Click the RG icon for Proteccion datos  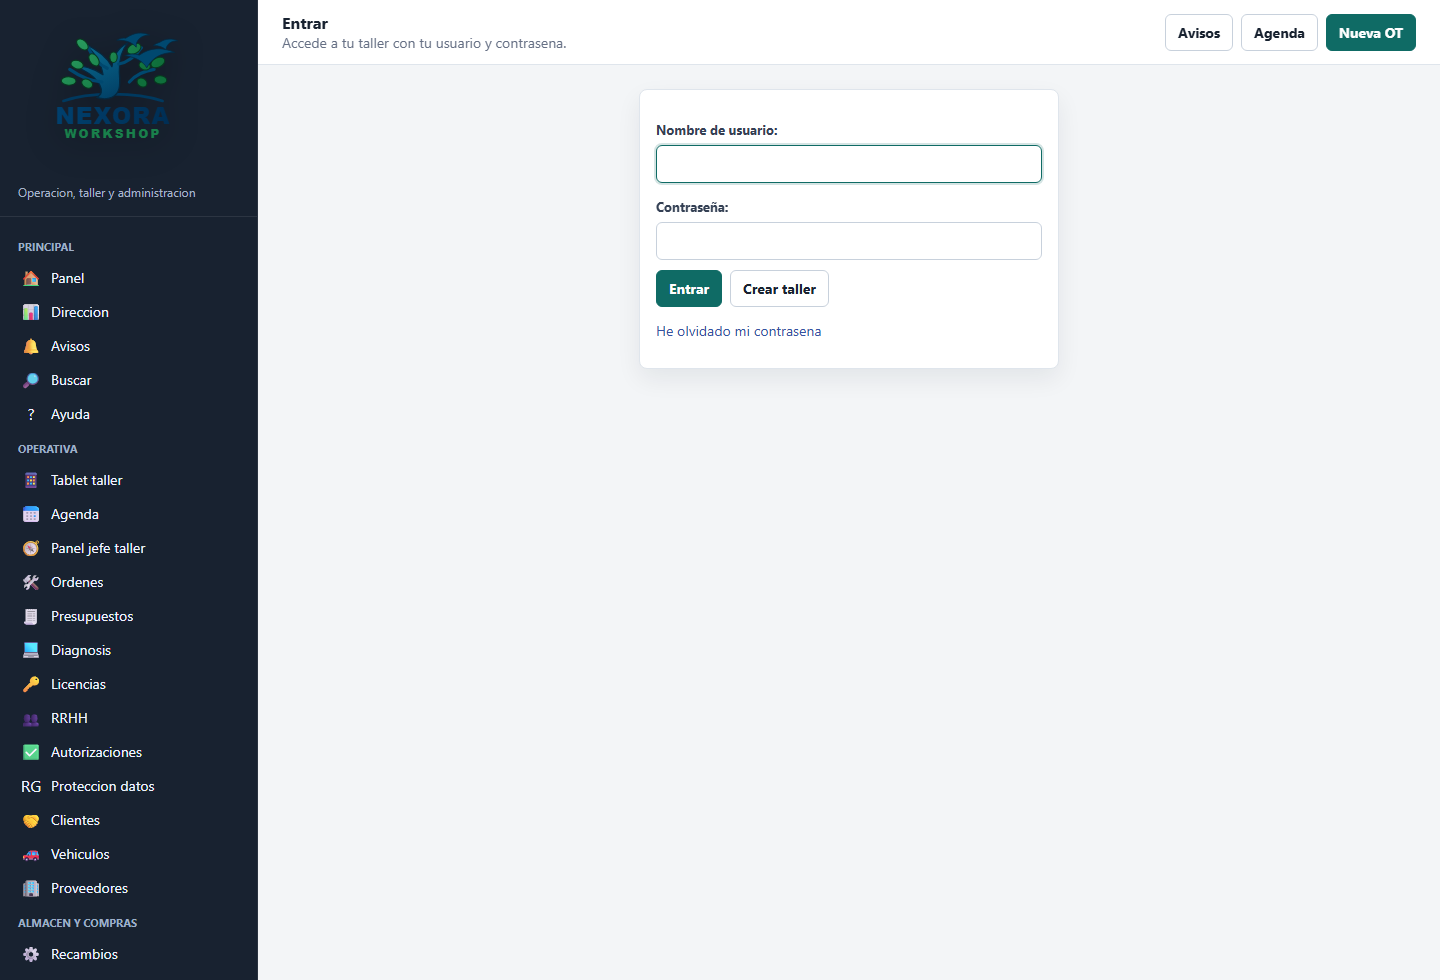coord(31,786)
